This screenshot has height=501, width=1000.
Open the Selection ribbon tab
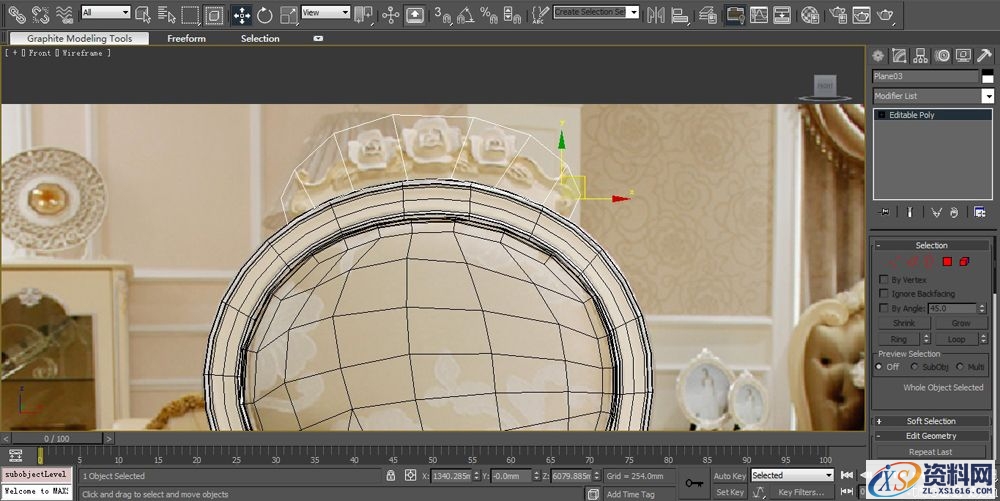click(x=260, y=38)
